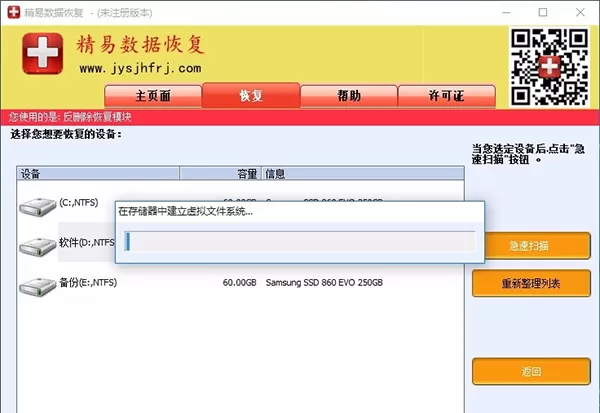This screenshot has height=413, width=600.
Task: Open the 主页面 tab
Action: (x=153, y=96)
